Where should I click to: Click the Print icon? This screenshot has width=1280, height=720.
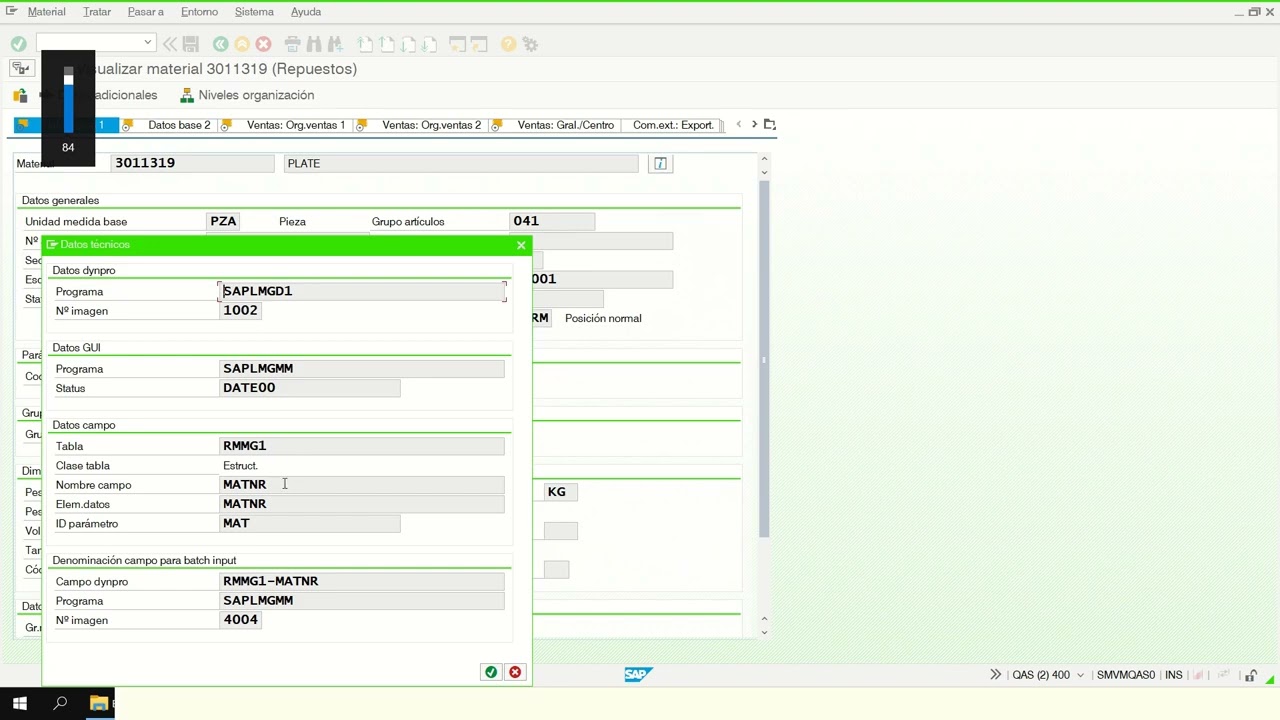pos(292,44)
